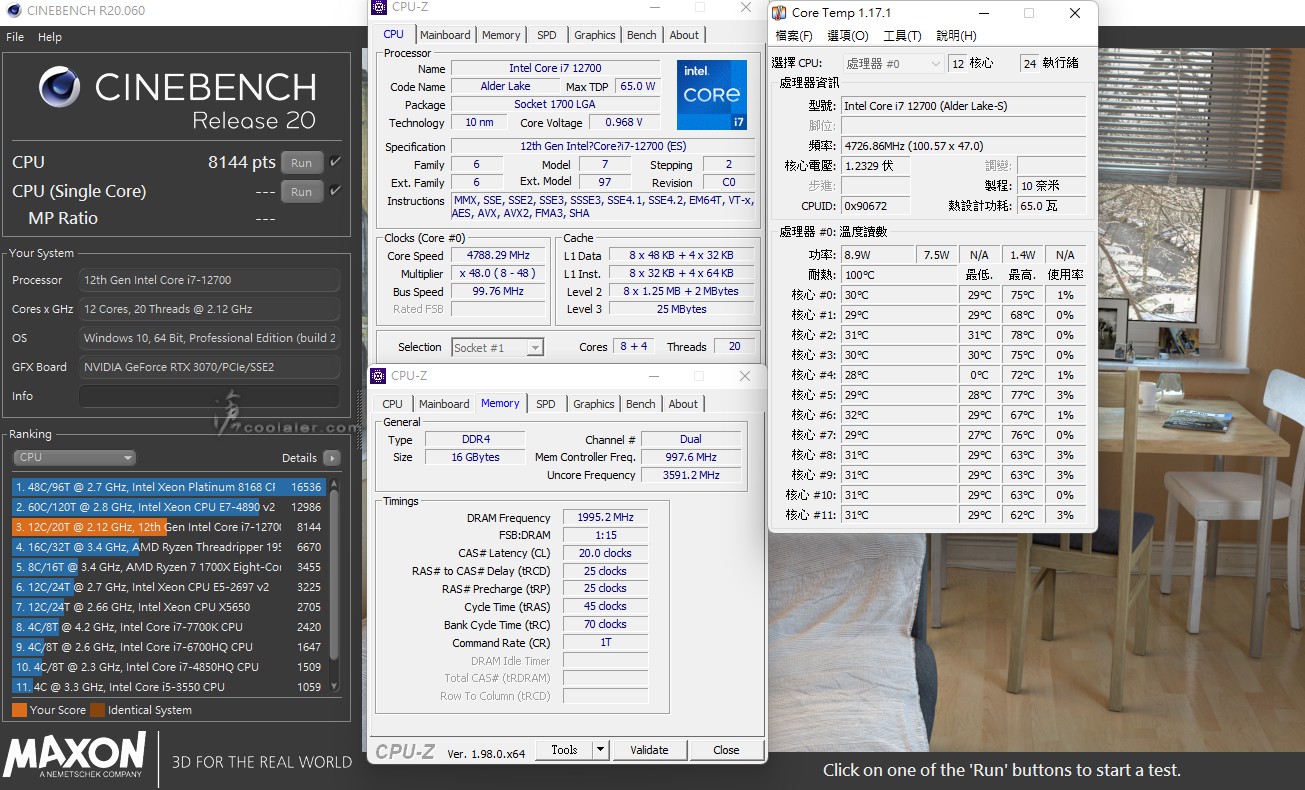This screenshot has height=790, width=1305.
Task: Toggle the CPU Single Core test checkmark
Action: pos(336,191)
